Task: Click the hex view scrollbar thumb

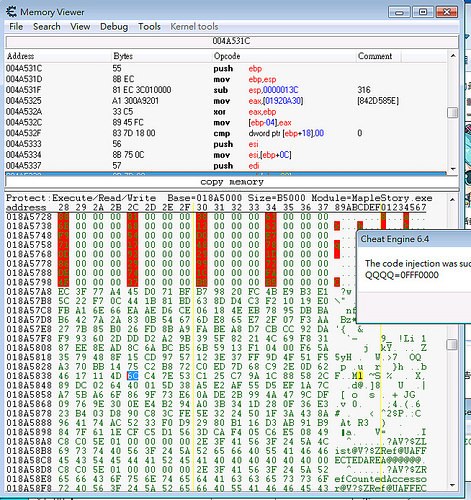Action: pyautogui.click(x=452, y=344)
